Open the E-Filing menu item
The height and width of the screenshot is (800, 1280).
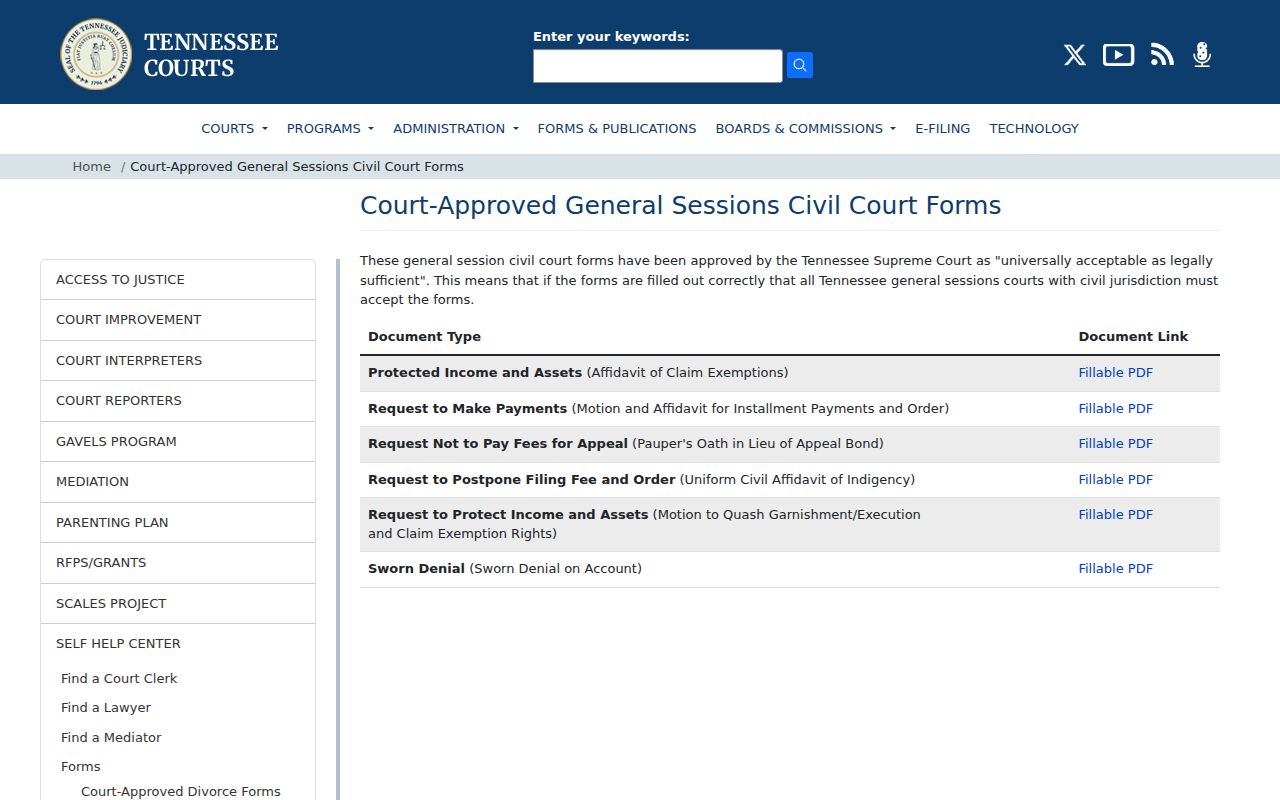tap(942, 128)
